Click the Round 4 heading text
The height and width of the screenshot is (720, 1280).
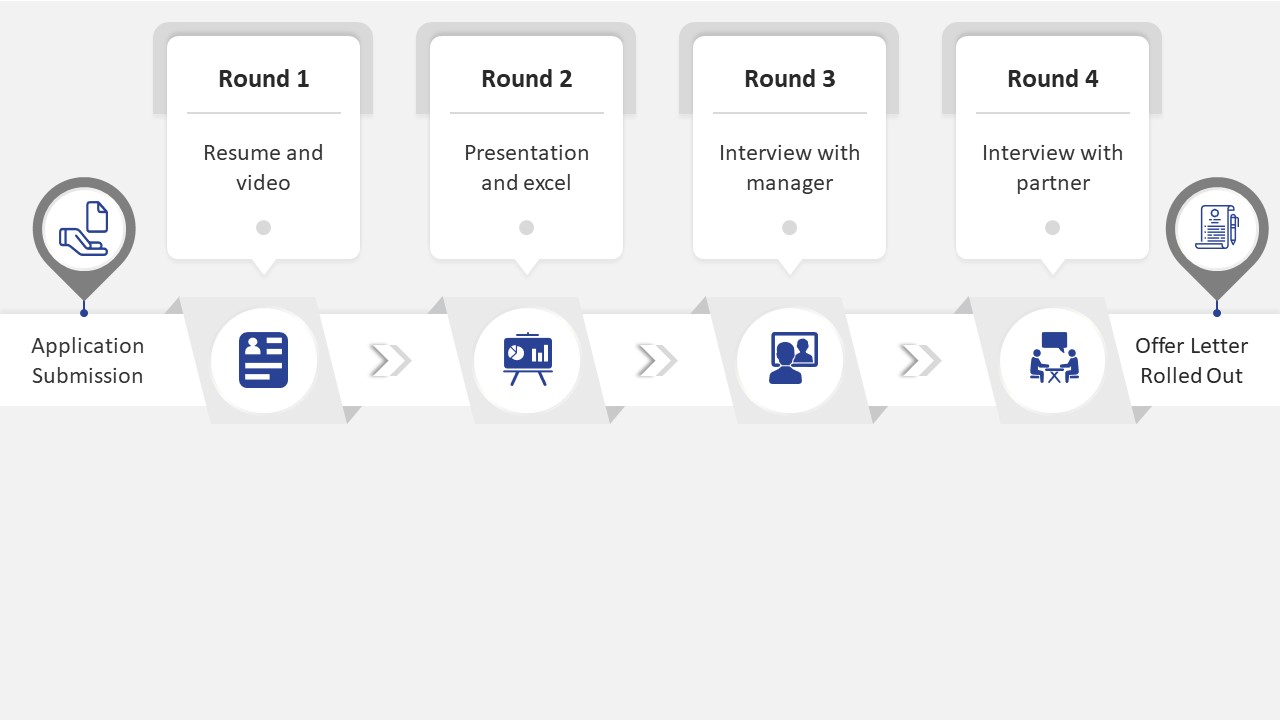[x=1053, y=79]
